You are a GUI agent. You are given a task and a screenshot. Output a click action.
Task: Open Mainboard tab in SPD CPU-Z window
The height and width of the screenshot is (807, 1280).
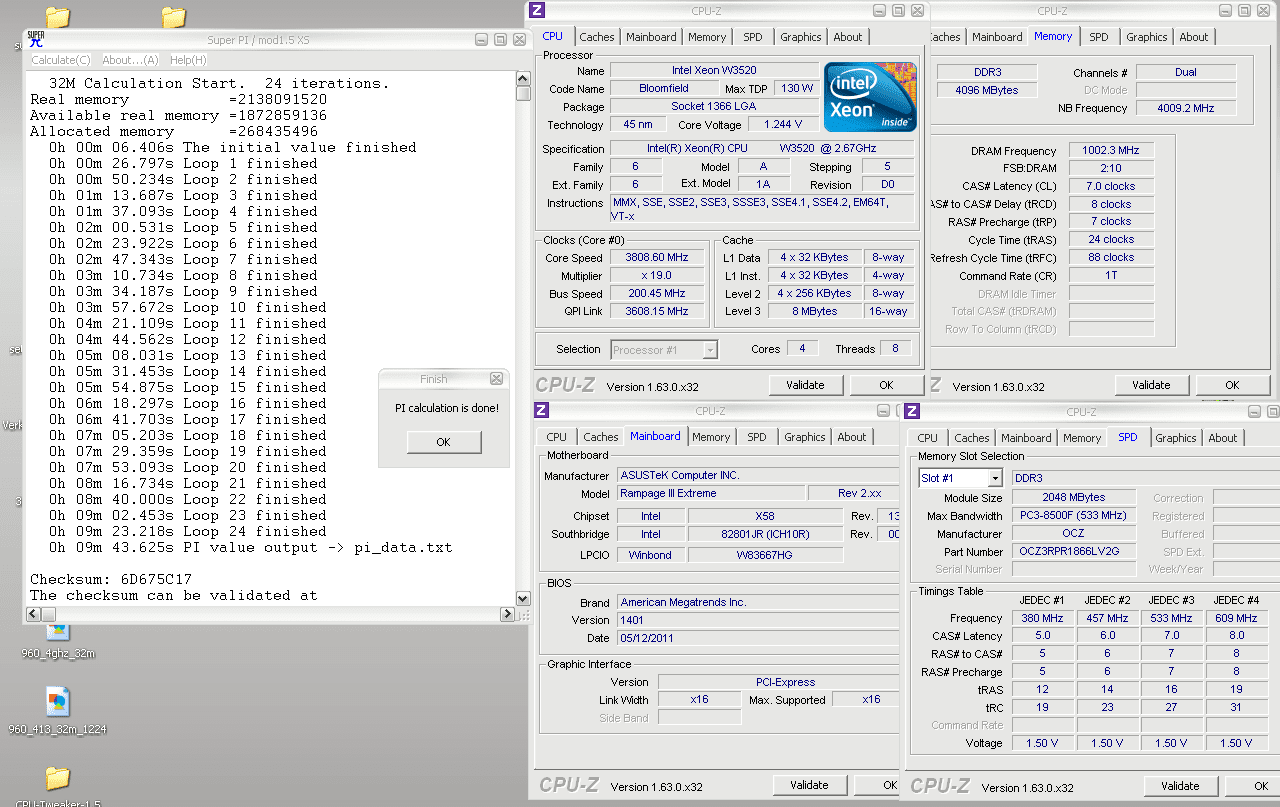1026,438
